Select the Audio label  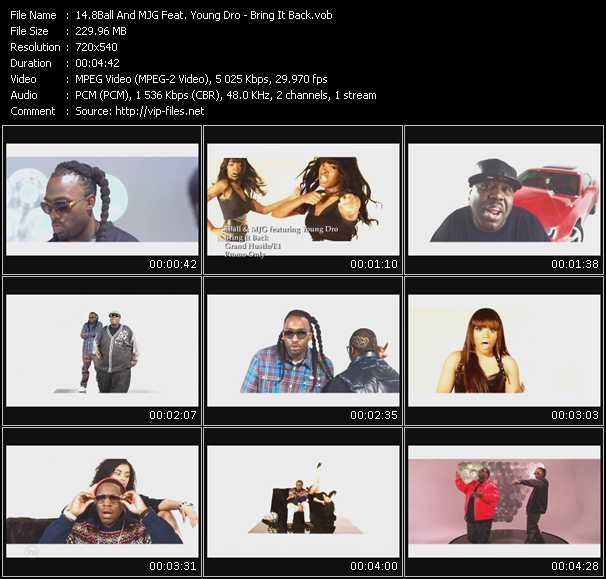[24, 95]
